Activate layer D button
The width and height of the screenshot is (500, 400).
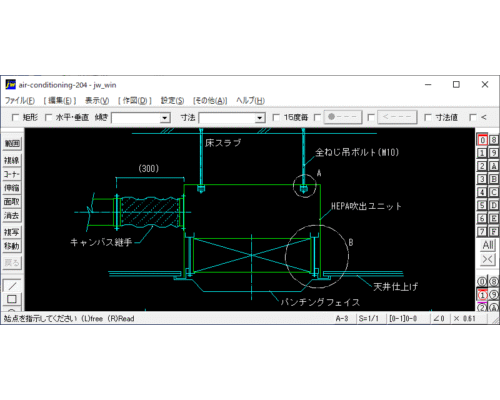pos(494,205)
